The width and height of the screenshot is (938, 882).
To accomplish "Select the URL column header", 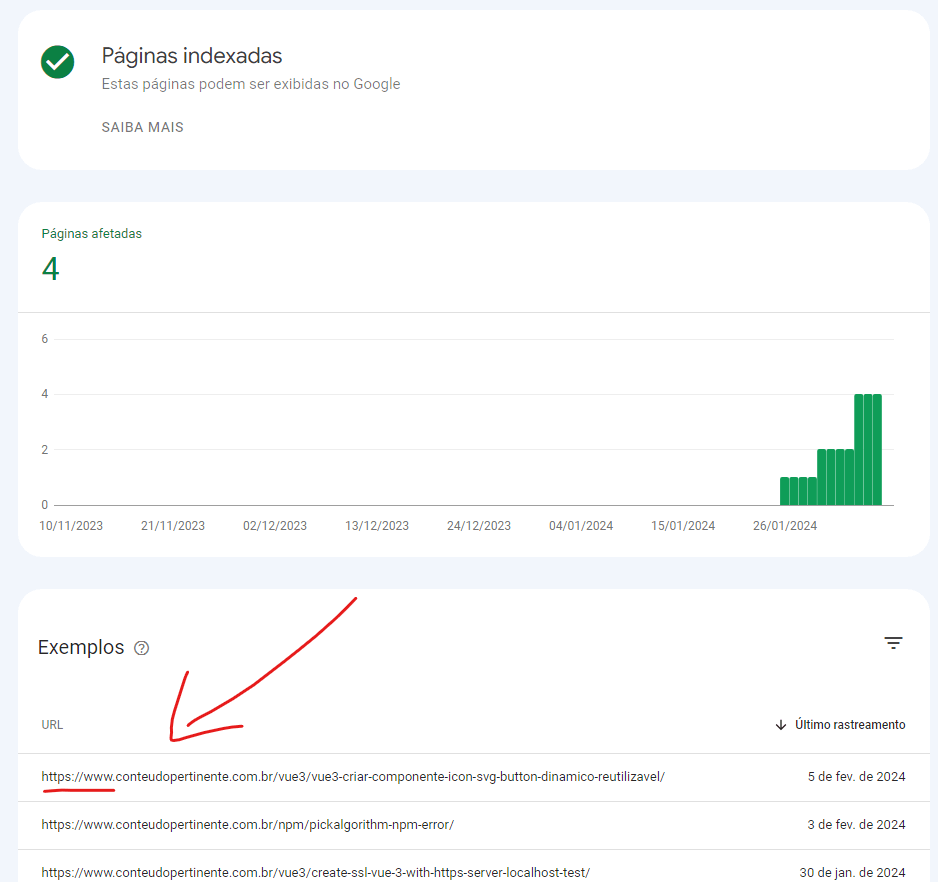I will coord(52,724).
